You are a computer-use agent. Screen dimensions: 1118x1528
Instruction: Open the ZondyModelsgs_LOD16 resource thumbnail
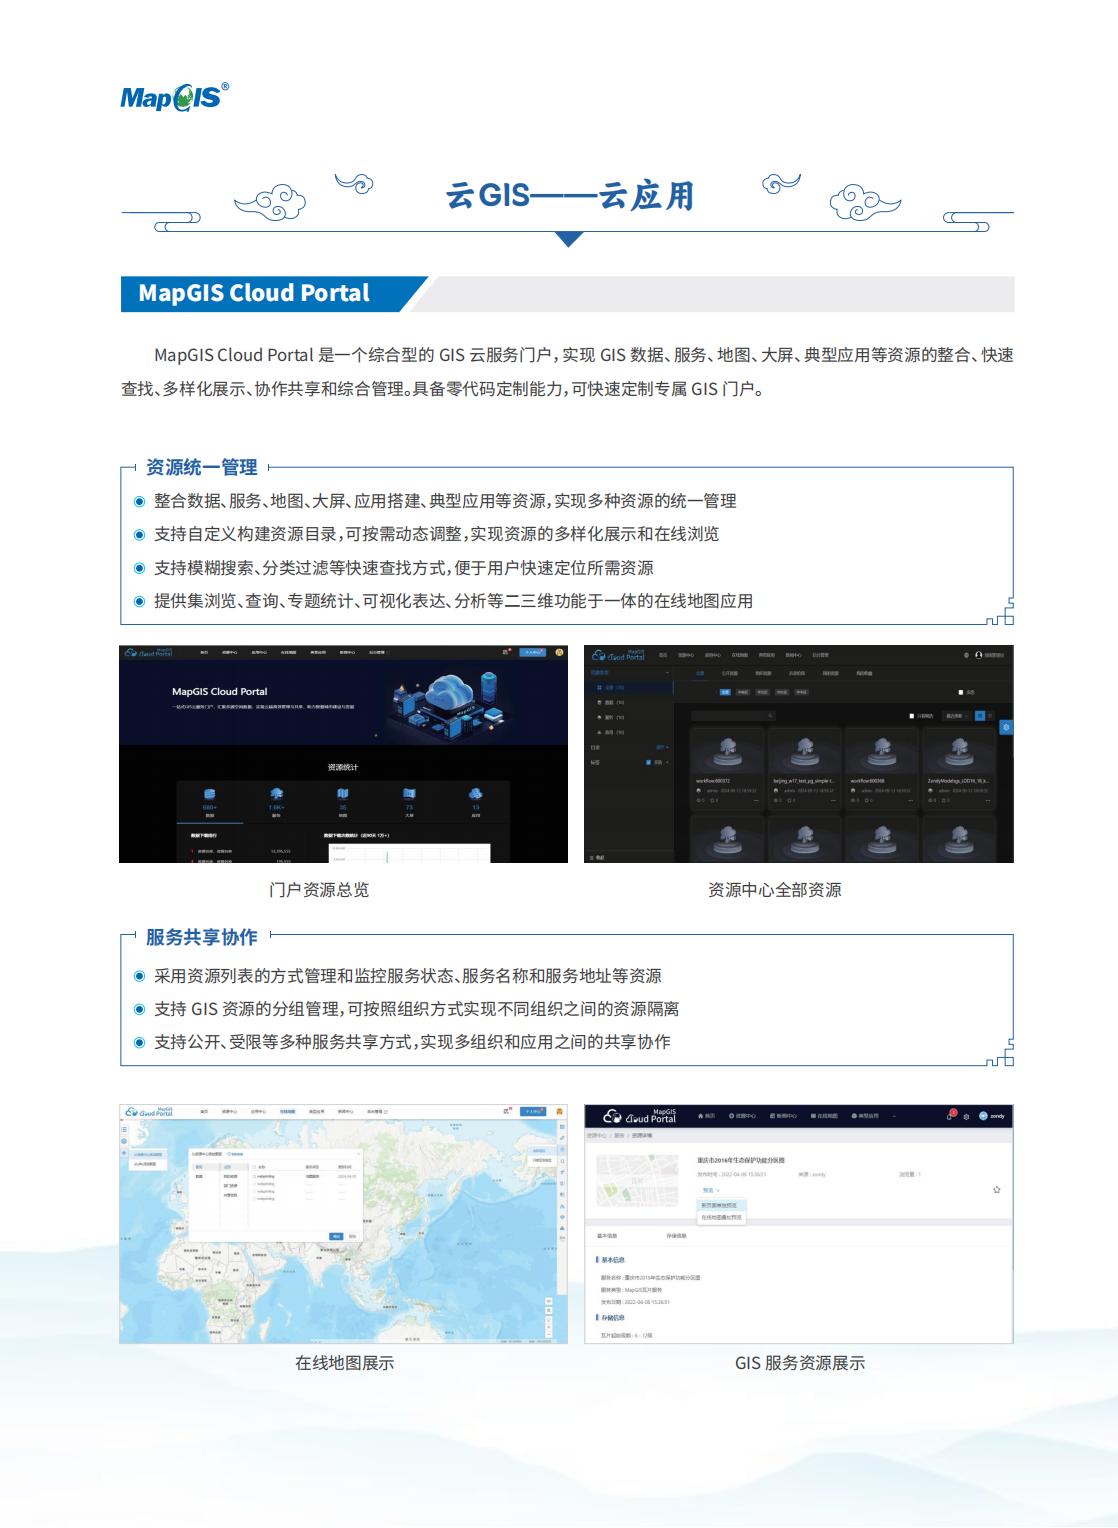click(959, 751)
